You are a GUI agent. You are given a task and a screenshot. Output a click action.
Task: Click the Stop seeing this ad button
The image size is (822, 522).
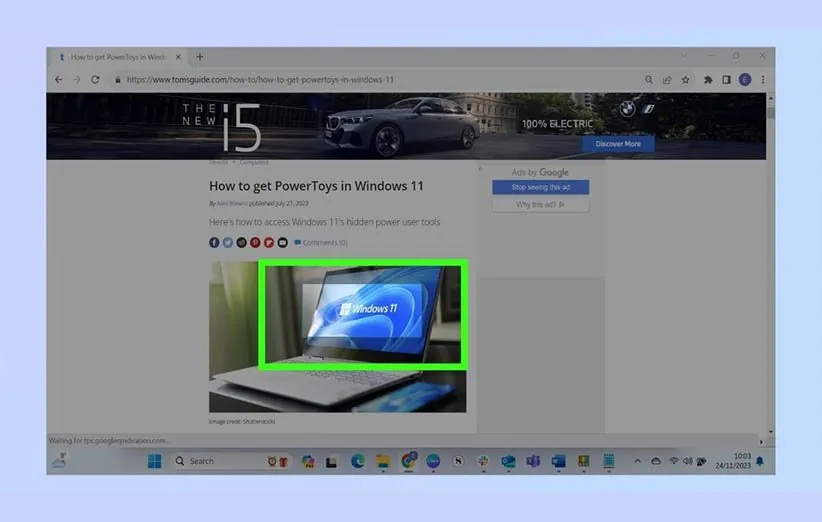(x=540, y=187)
